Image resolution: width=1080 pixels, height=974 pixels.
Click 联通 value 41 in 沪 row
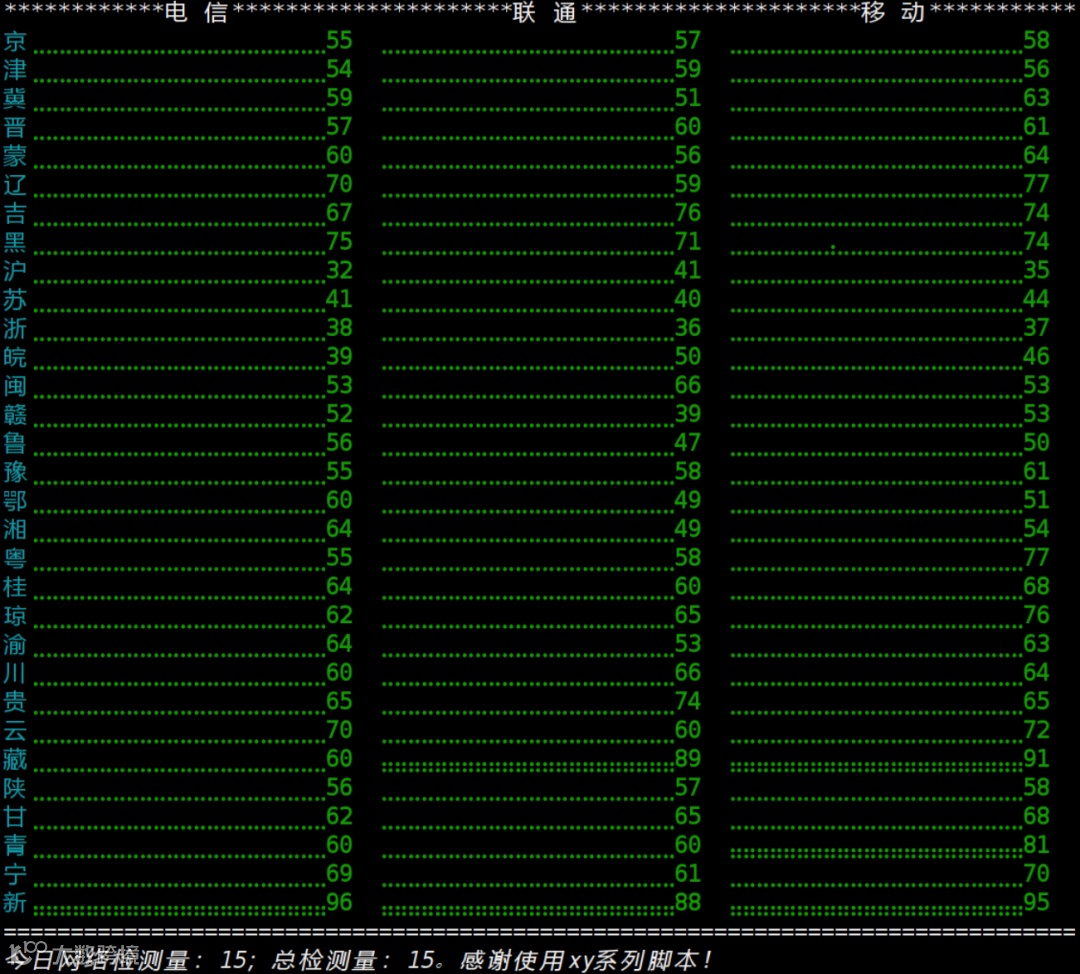(x=688, y=270)
